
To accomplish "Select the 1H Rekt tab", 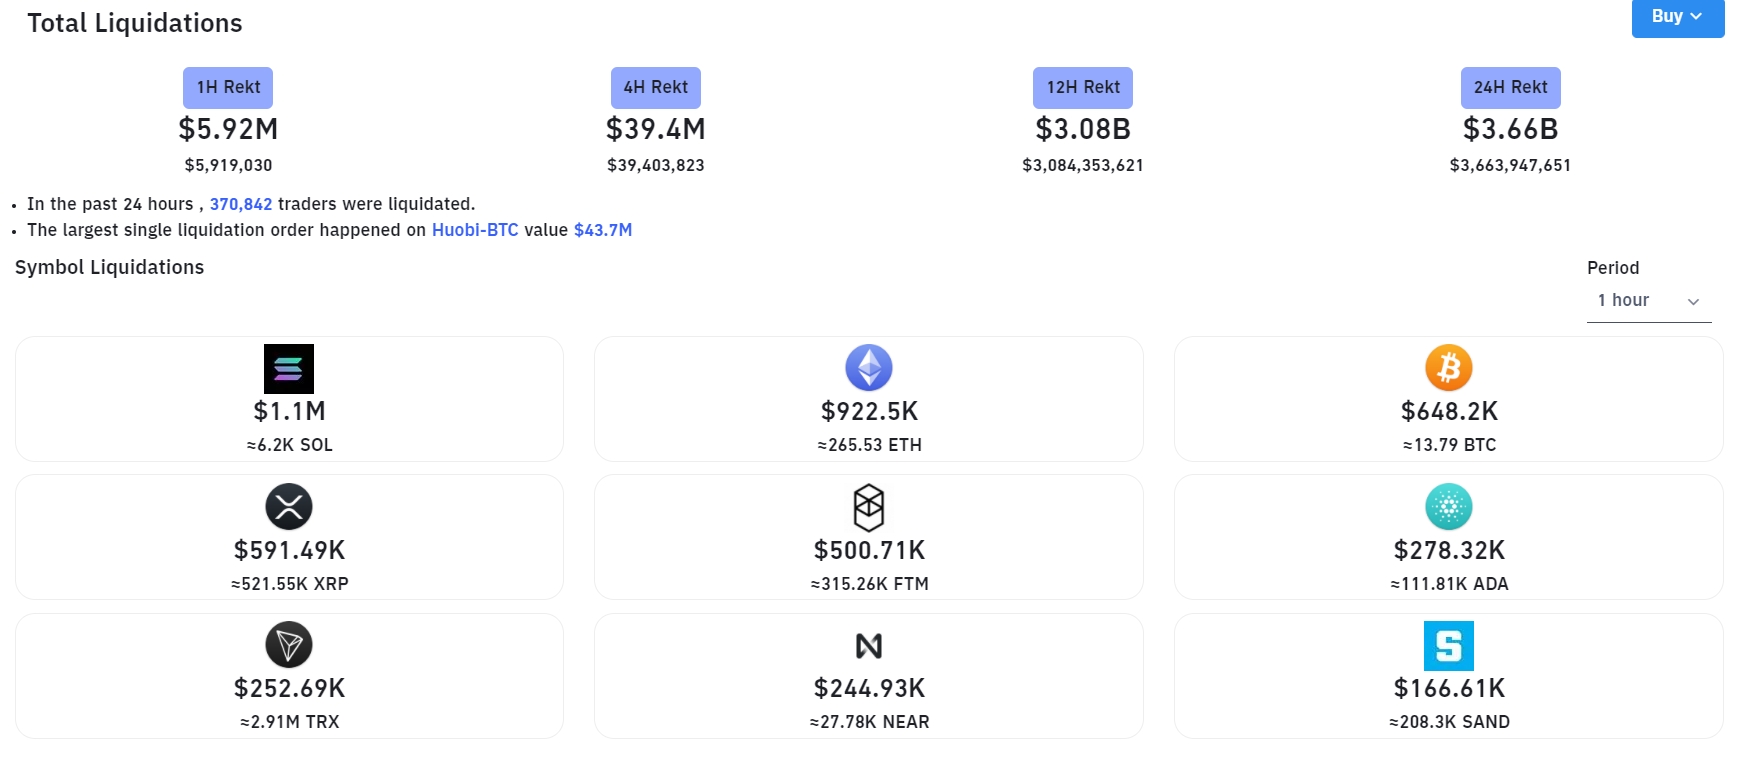I will [x=228, y=88].
